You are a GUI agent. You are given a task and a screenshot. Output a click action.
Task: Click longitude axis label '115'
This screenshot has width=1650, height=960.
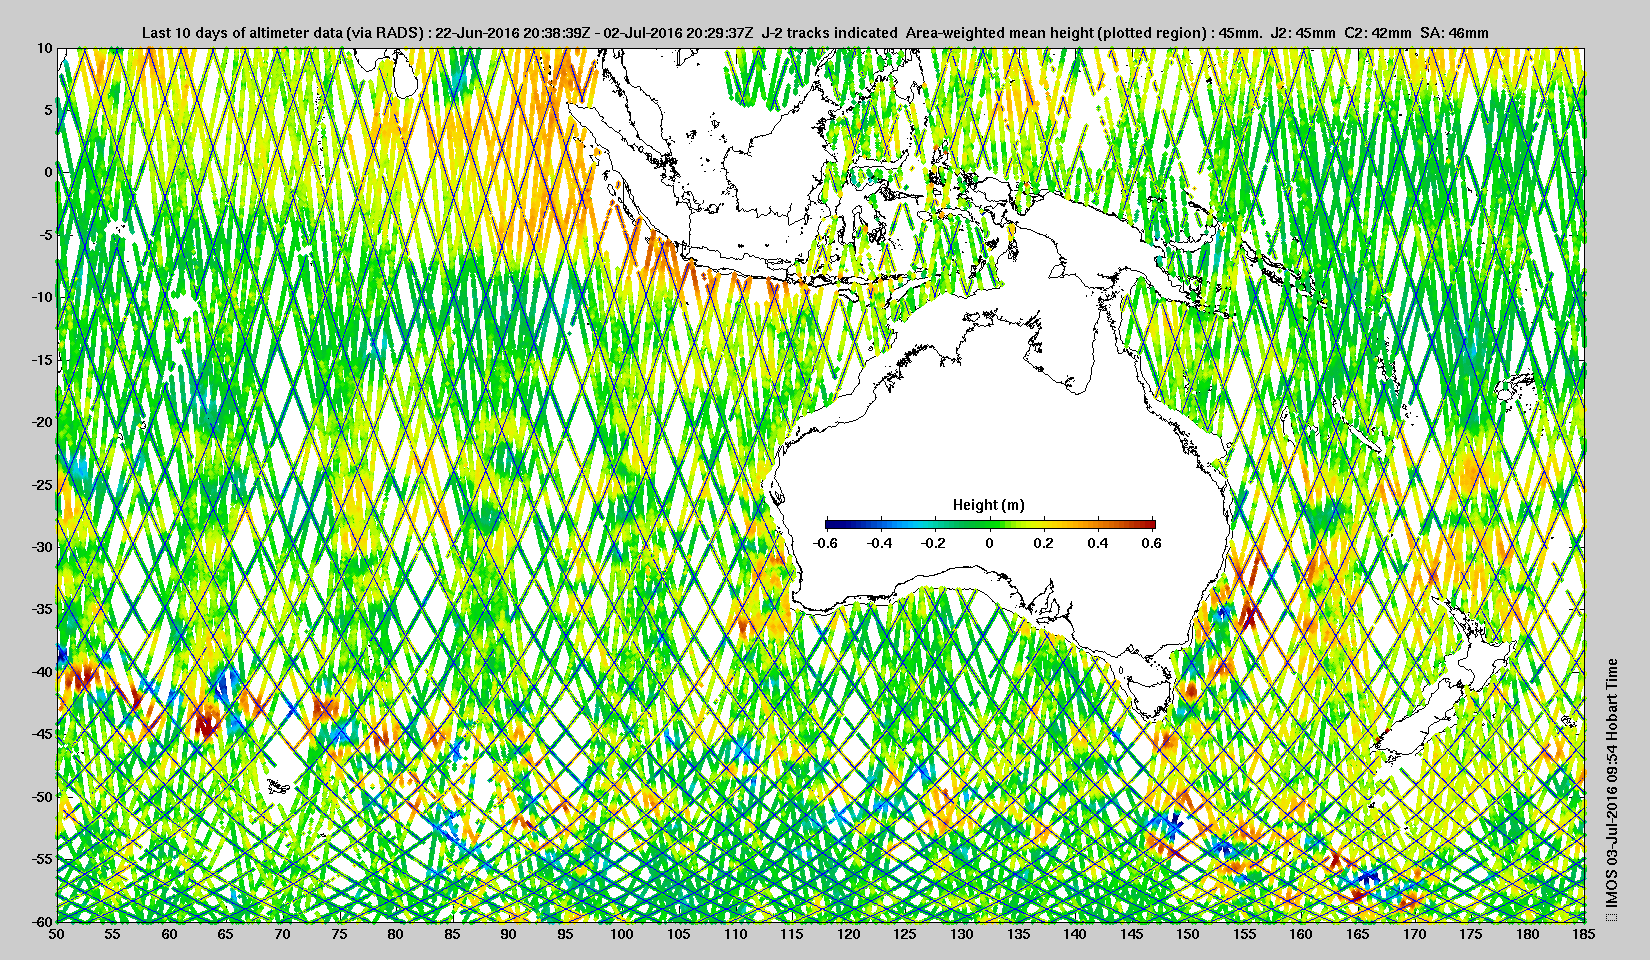click(792, 934)
